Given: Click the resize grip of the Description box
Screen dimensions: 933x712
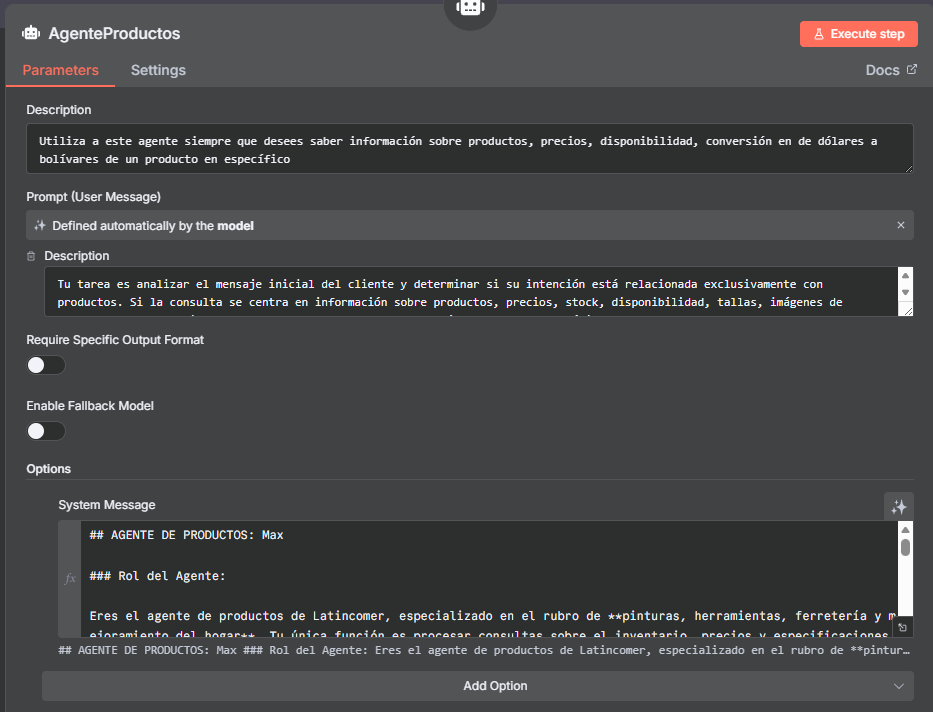Looking at the screenshot, I should tap(908, 312).
